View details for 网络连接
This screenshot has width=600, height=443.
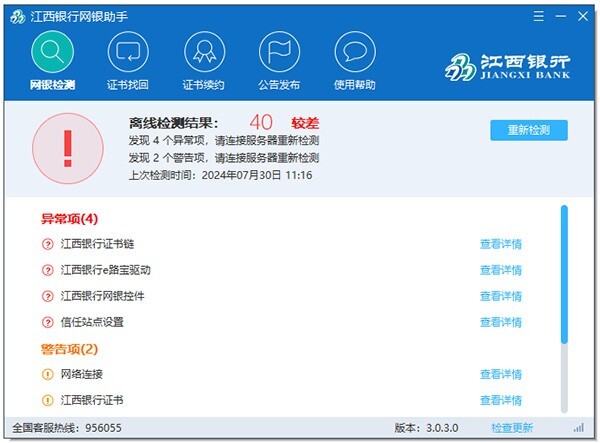(501, 374)
